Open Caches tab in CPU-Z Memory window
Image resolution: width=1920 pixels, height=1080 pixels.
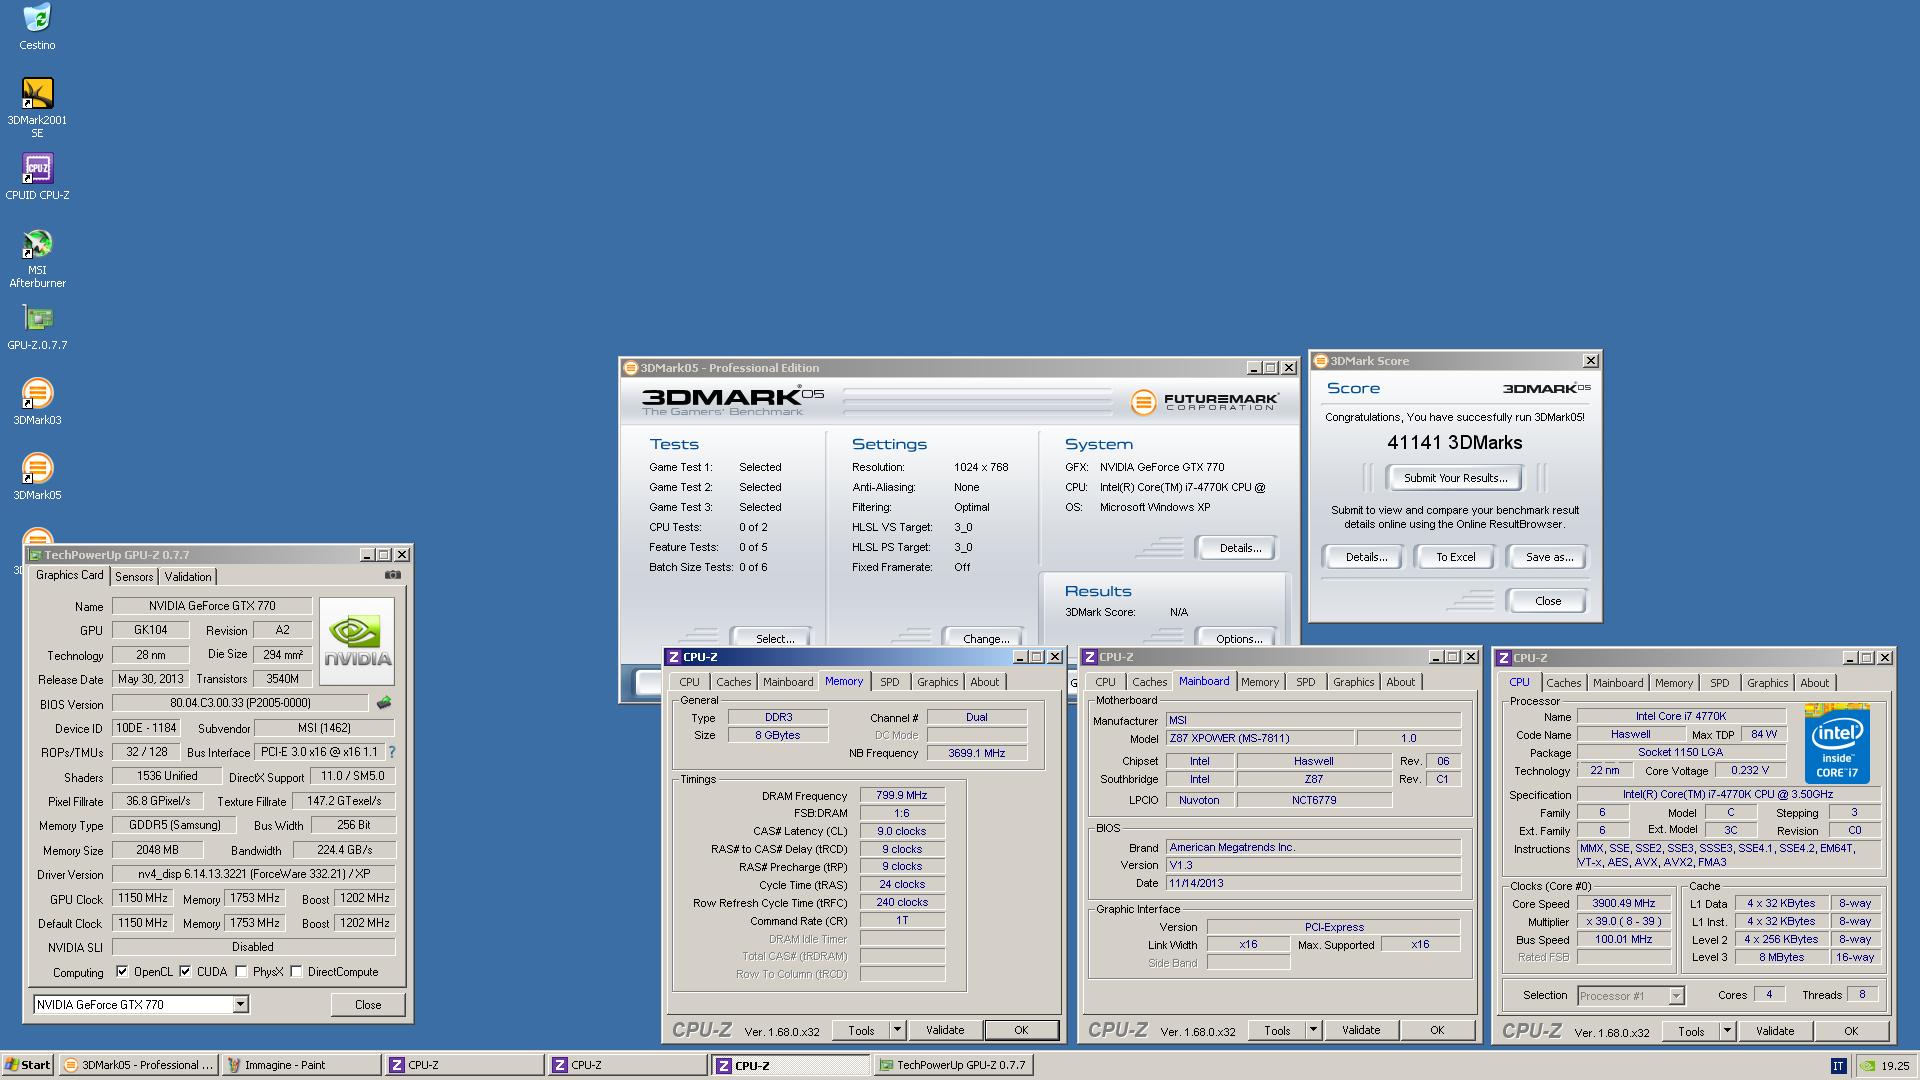click(733, 682)
